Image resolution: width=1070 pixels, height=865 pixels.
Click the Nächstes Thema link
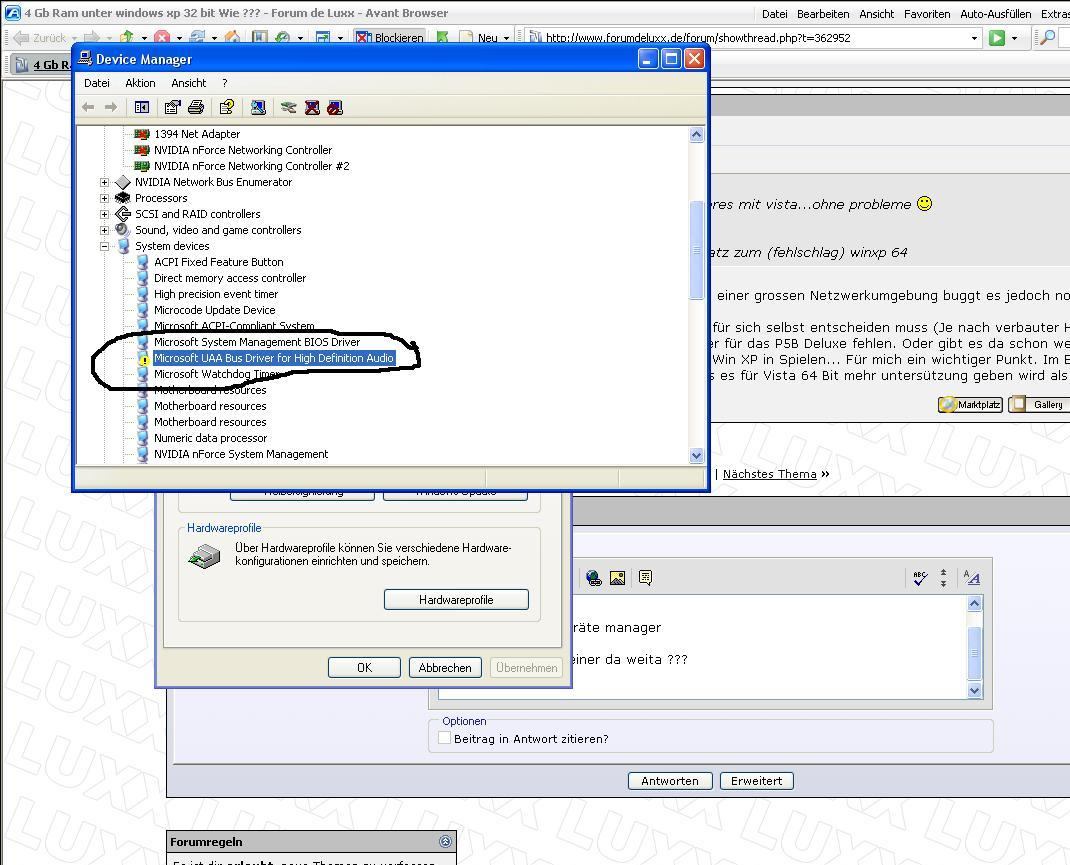(769, 474)
